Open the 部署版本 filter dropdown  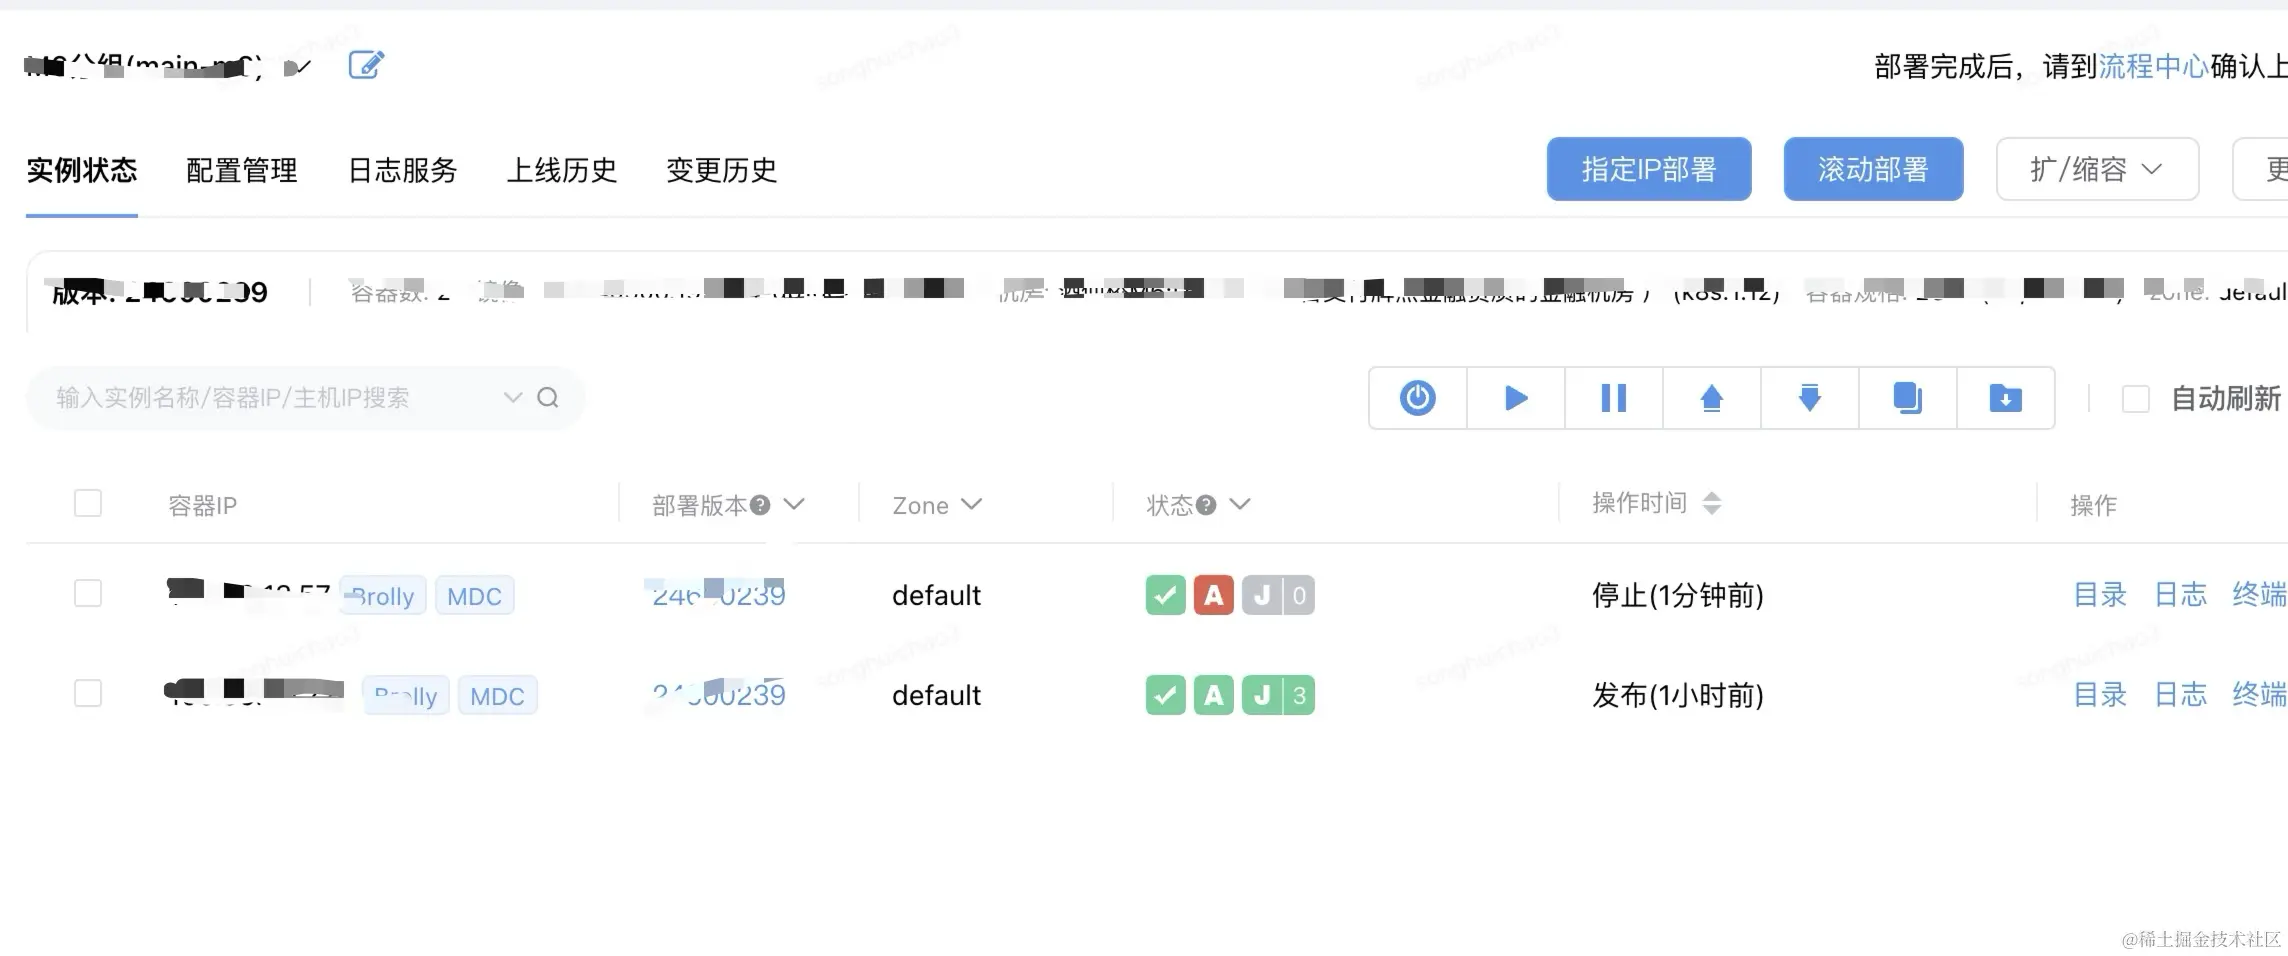[x=794, y=504]
